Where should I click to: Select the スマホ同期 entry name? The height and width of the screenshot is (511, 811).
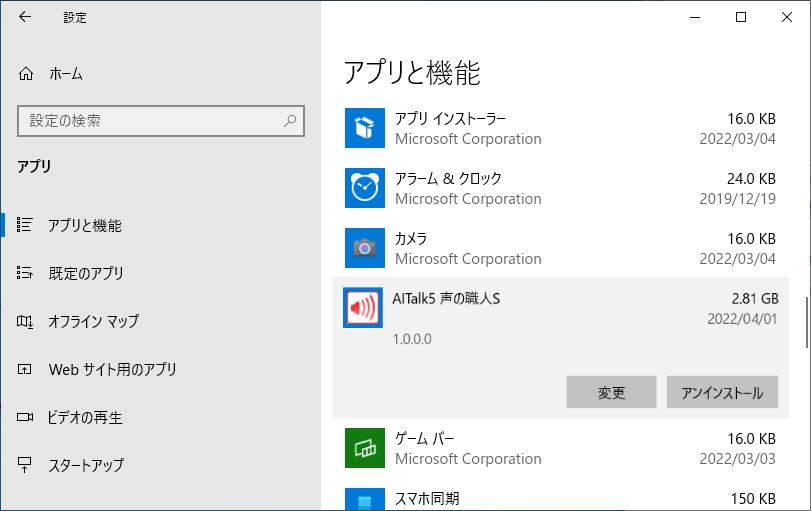(x=427, y=499)
